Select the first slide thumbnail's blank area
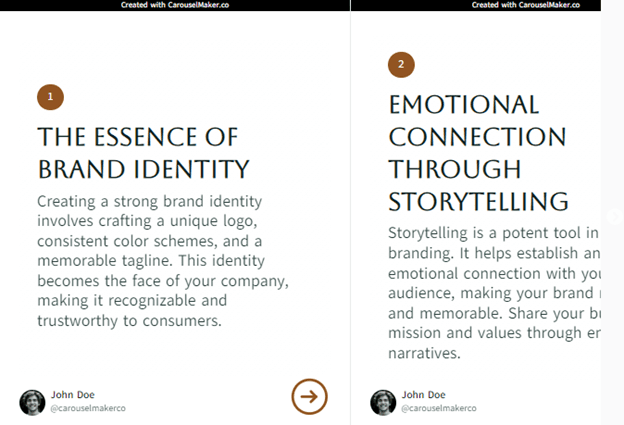Image resolution: width=624 pixels, height=425 pixels. point(175,48)
